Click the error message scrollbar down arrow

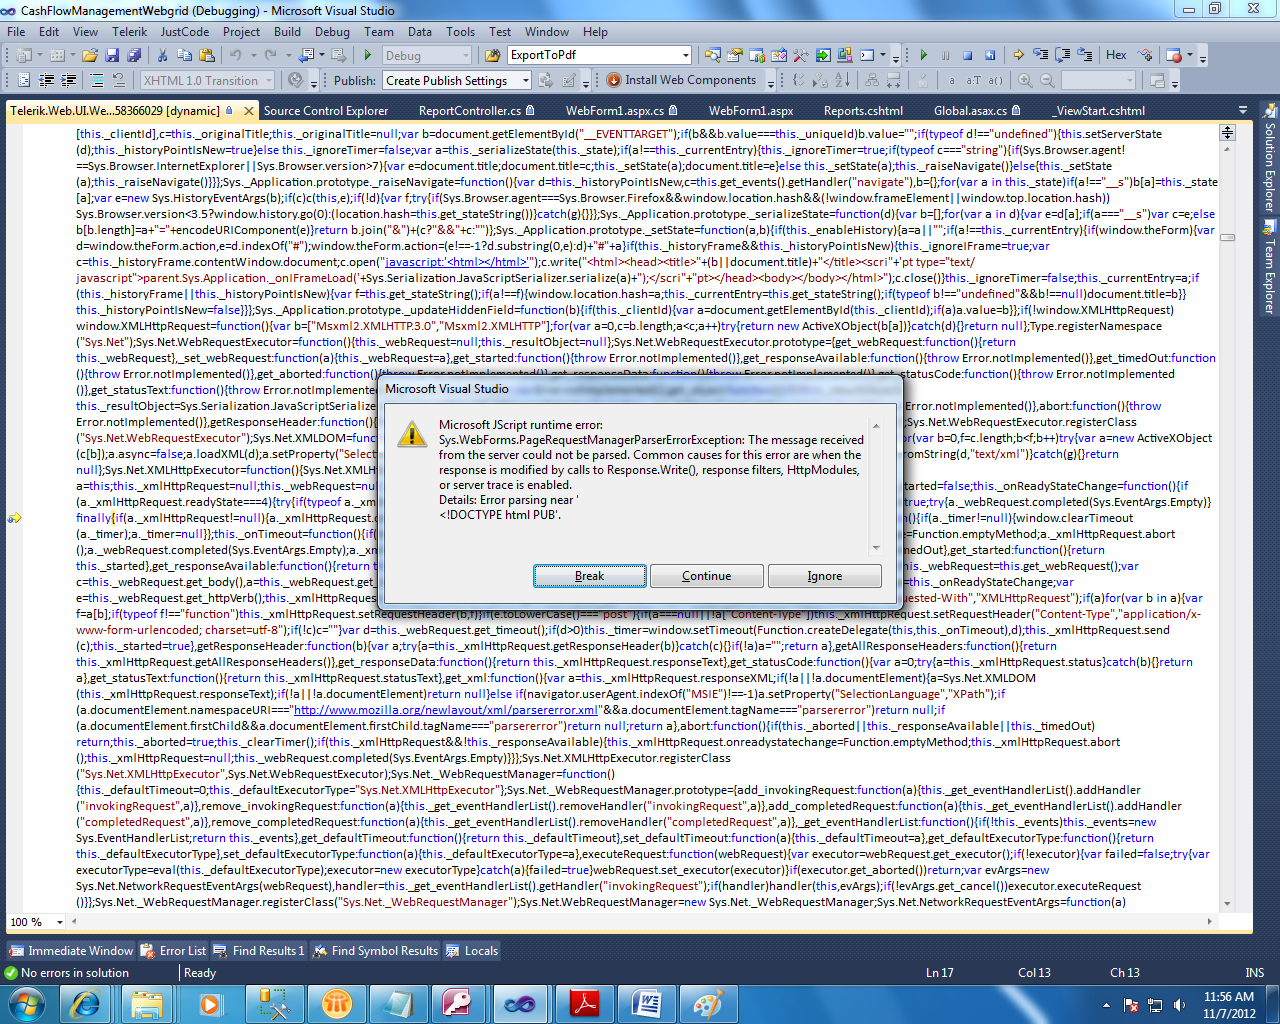point(876,547)
